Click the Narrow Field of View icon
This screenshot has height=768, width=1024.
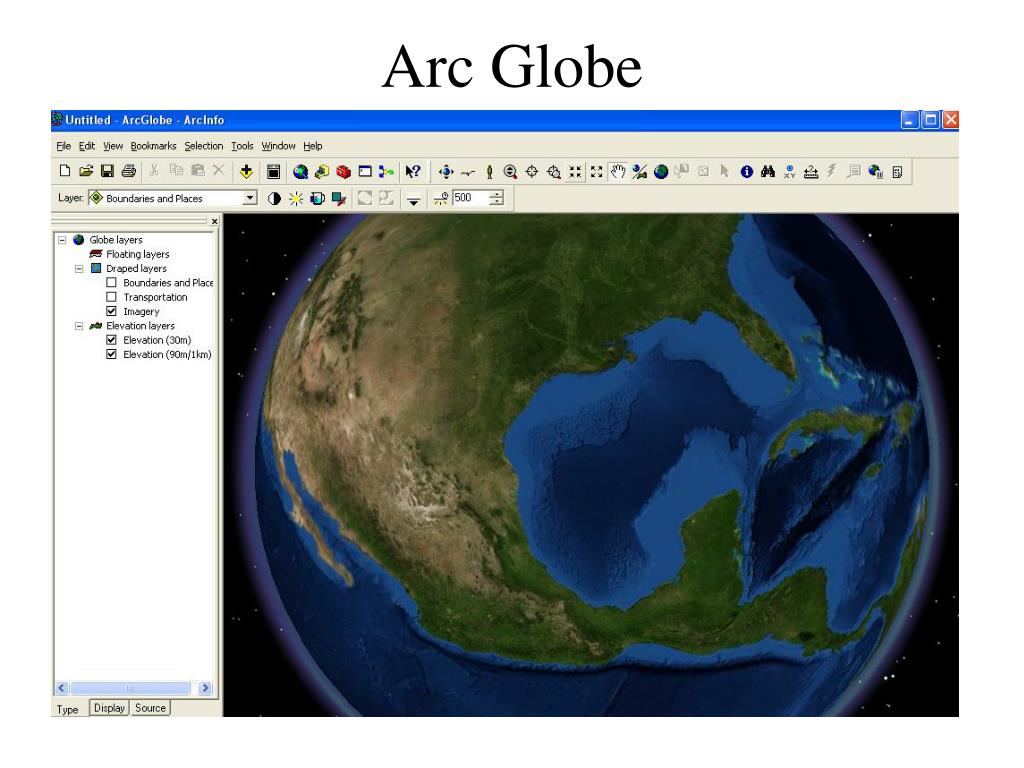pos(575,172)
